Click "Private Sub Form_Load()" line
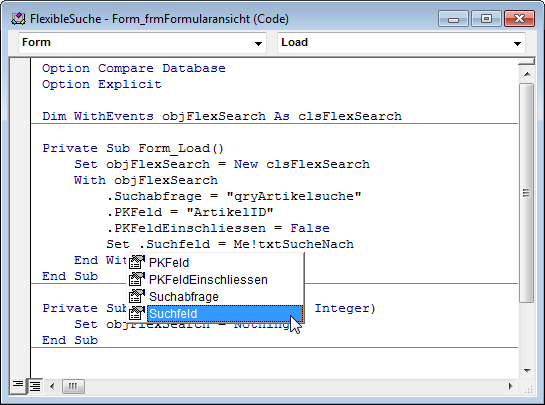Viewport: 545px width, 405px height. (133, 148)
